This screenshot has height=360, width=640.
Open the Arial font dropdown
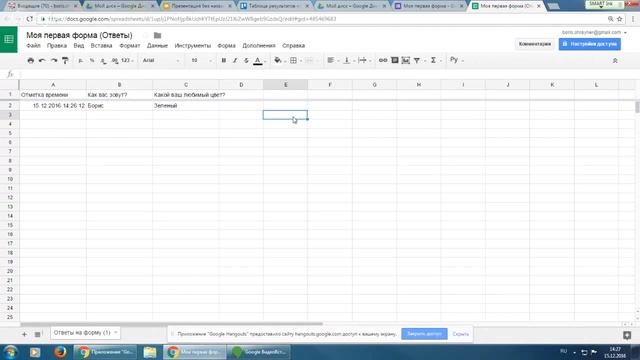tap(161, 60)
